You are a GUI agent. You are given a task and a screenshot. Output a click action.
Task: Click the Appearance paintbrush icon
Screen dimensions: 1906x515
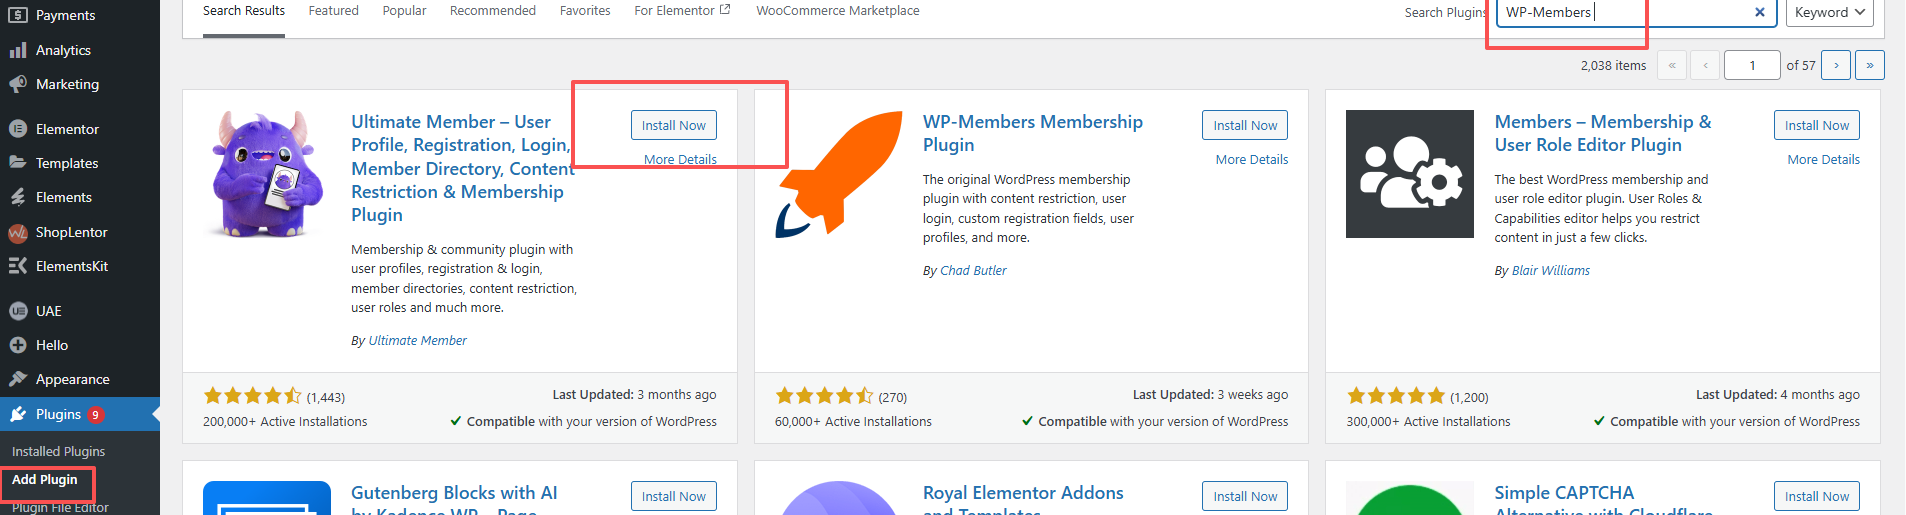click(x=18, y=379)
